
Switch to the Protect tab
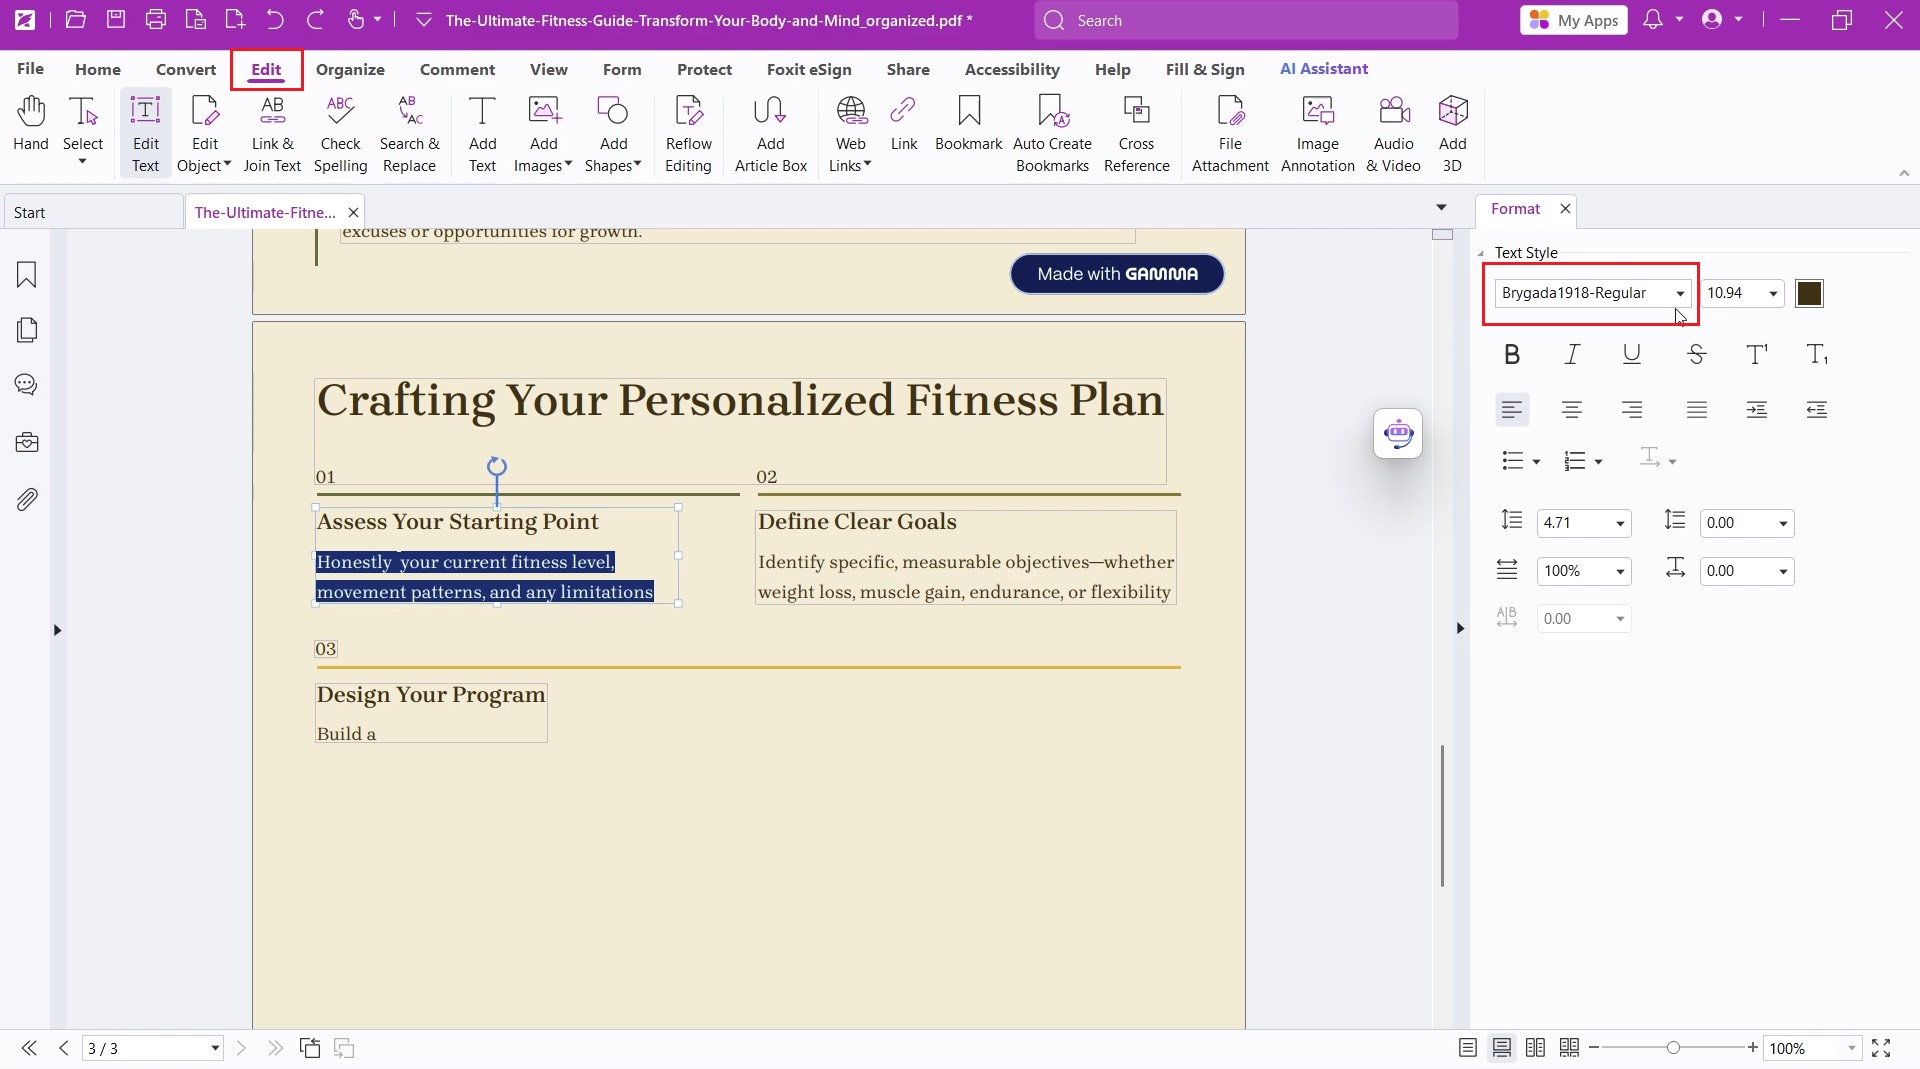704,69
